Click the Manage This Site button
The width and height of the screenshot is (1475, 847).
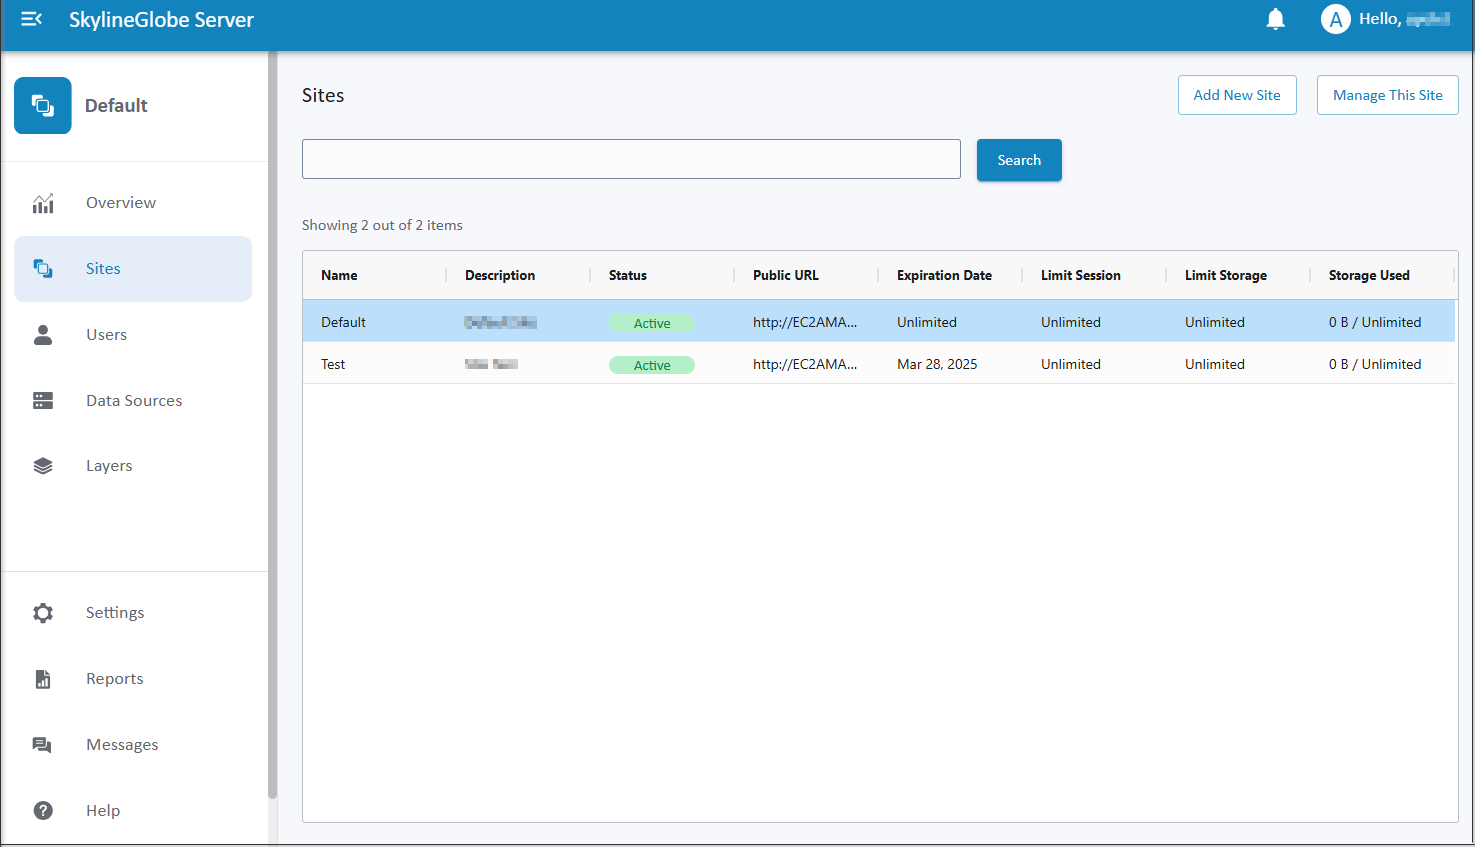click(x=1387, y=95)
